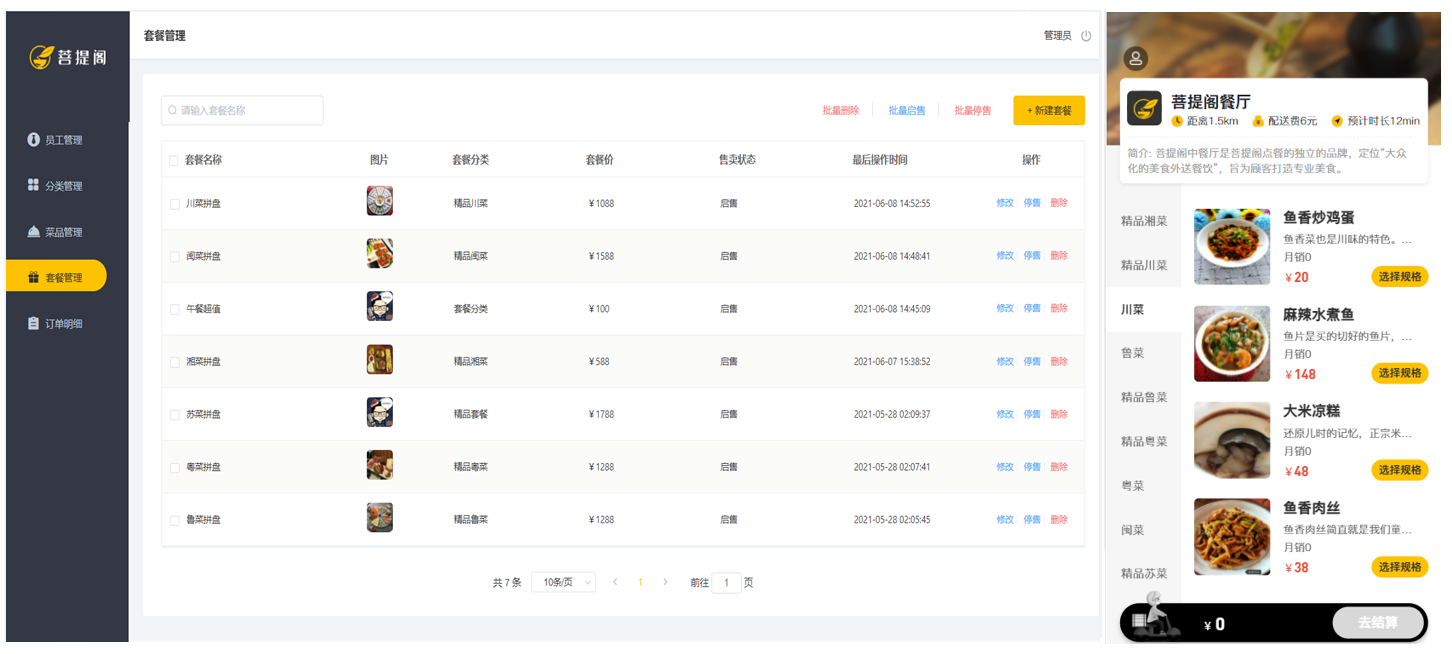Click the user avatar icon on the mobile preview
The height and width of the screenshot is (654, 1452).
[x=1135, y=58]
